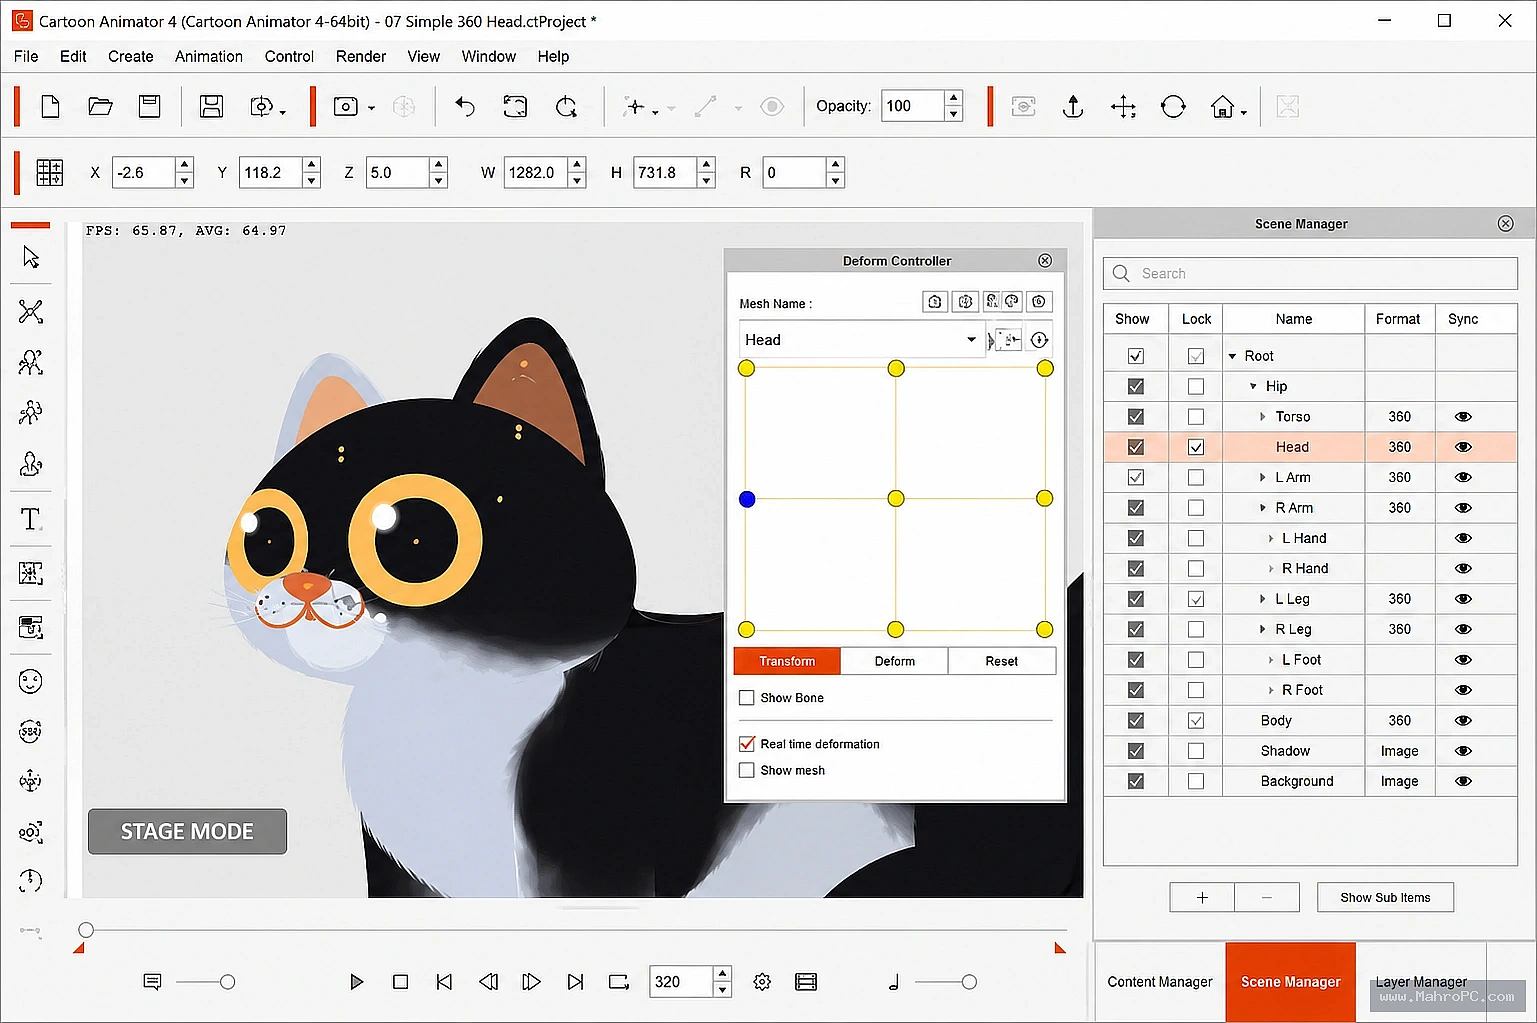Screen dimensions: 1537x1023
Task: Click the Rotate tool icon in toolbar
Action: click(1173, 107)
